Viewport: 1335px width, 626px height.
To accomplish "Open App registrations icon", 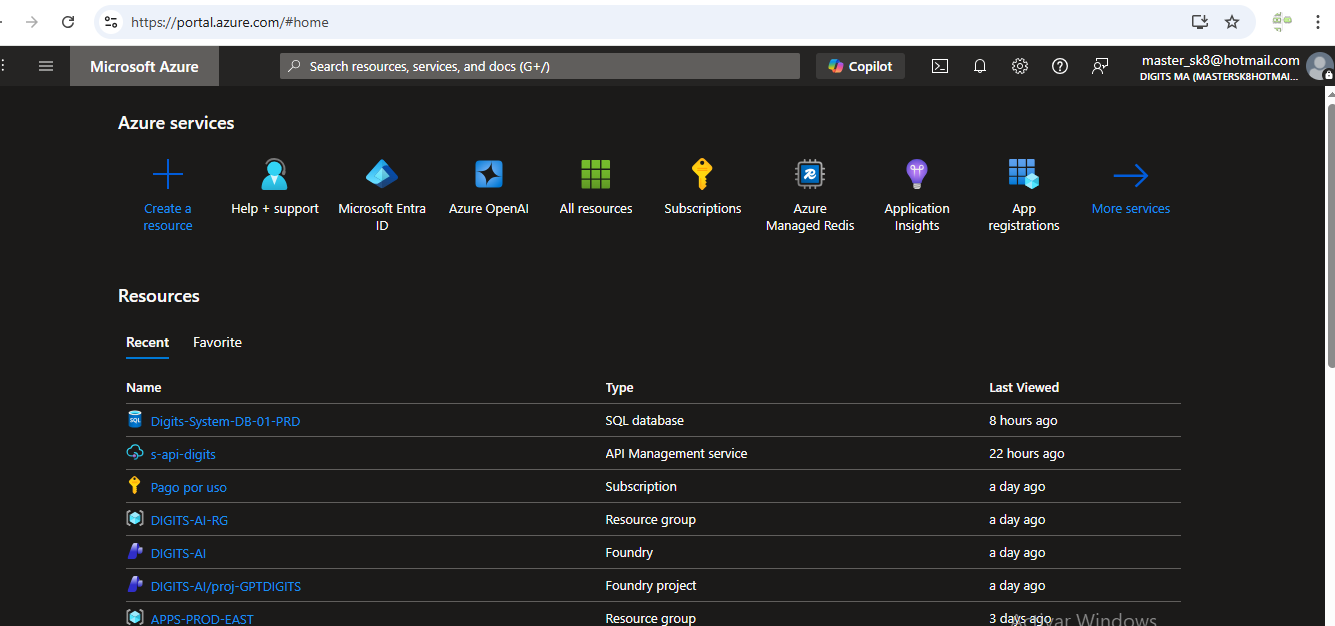I will click(1024, 175).
